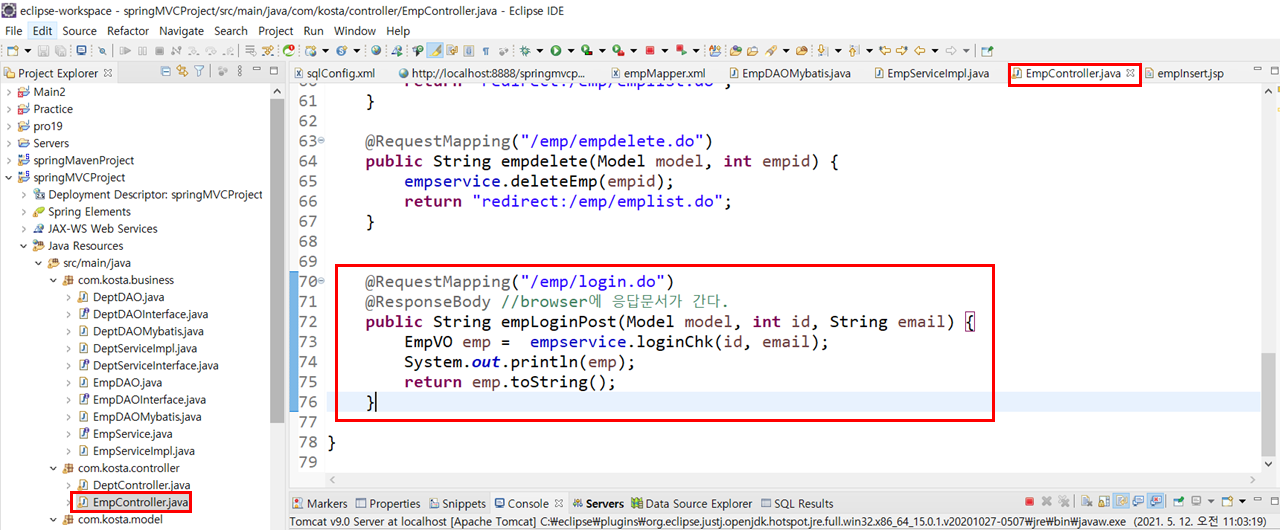Click the Save All toolbar icon

pos(60,50)
